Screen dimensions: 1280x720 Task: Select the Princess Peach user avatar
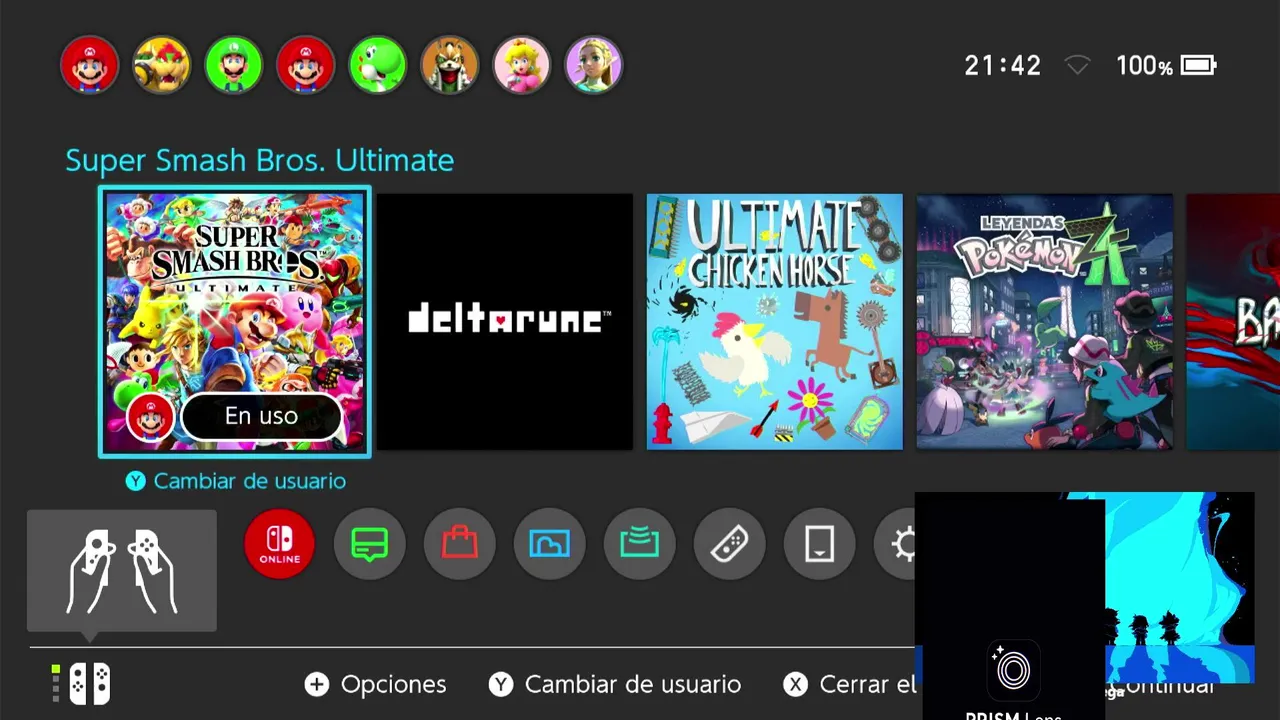coord(522,66)
